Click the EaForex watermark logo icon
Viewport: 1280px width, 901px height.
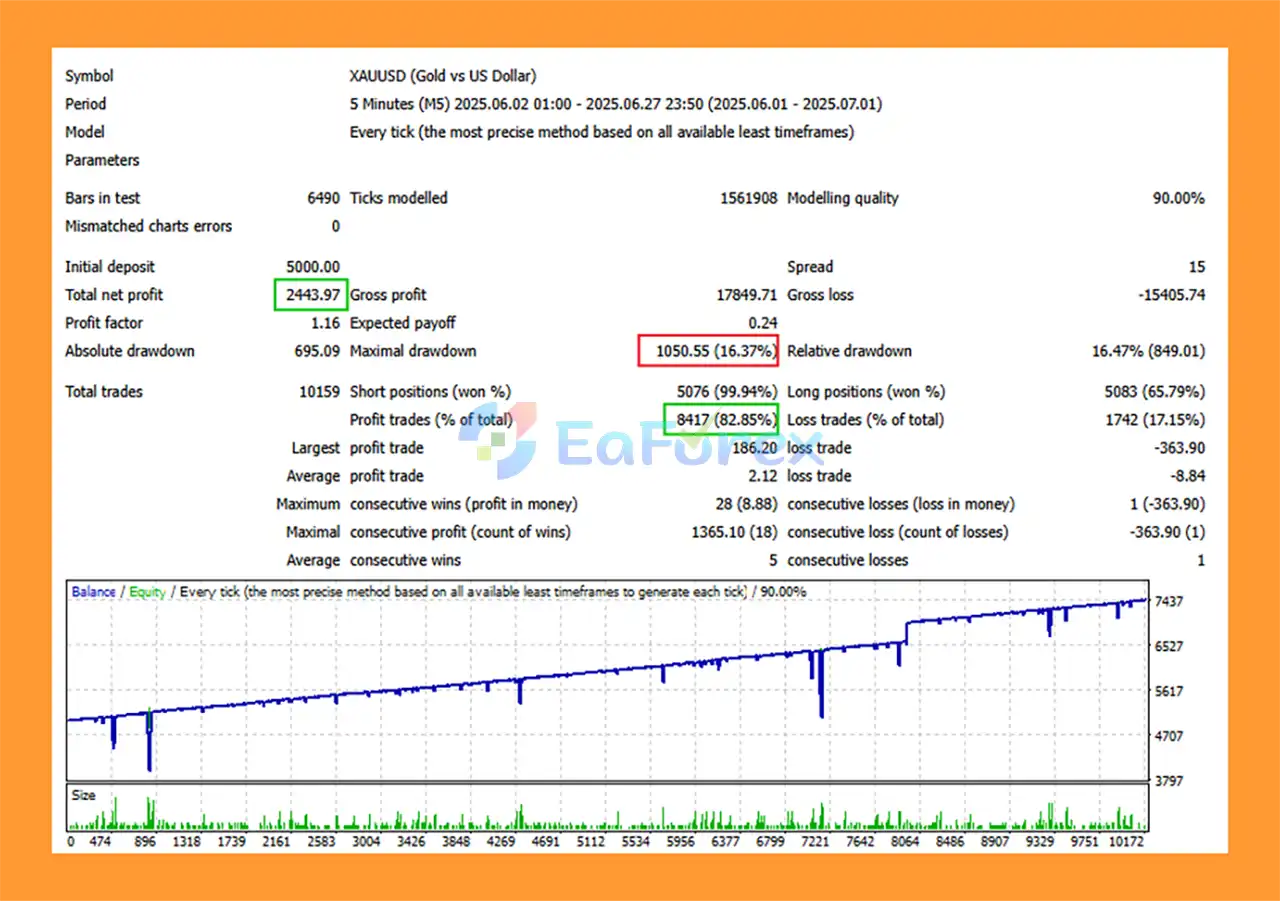click(x=499, y=438)
